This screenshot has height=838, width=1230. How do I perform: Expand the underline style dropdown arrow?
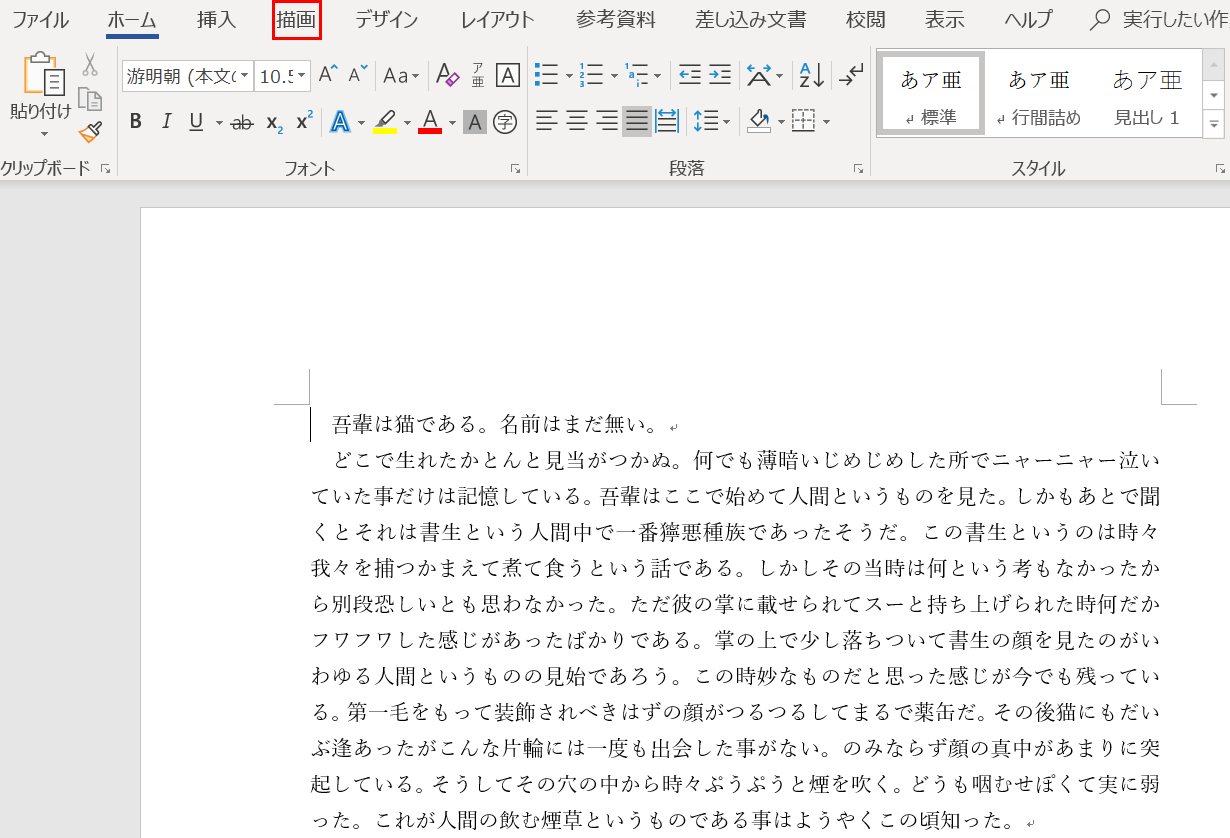(x=219, y=123)
